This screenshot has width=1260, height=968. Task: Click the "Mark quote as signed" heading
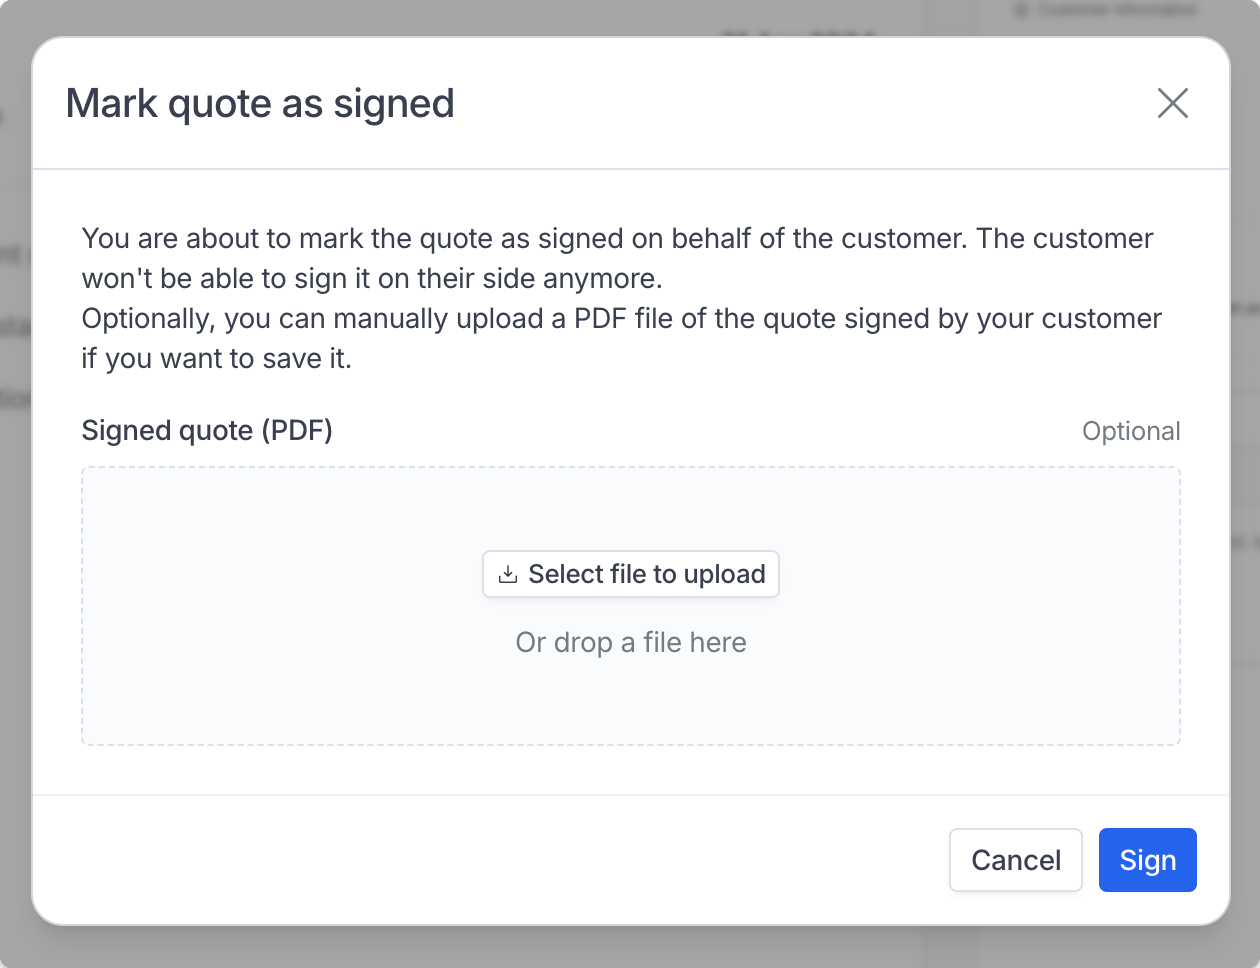(260, 103)
